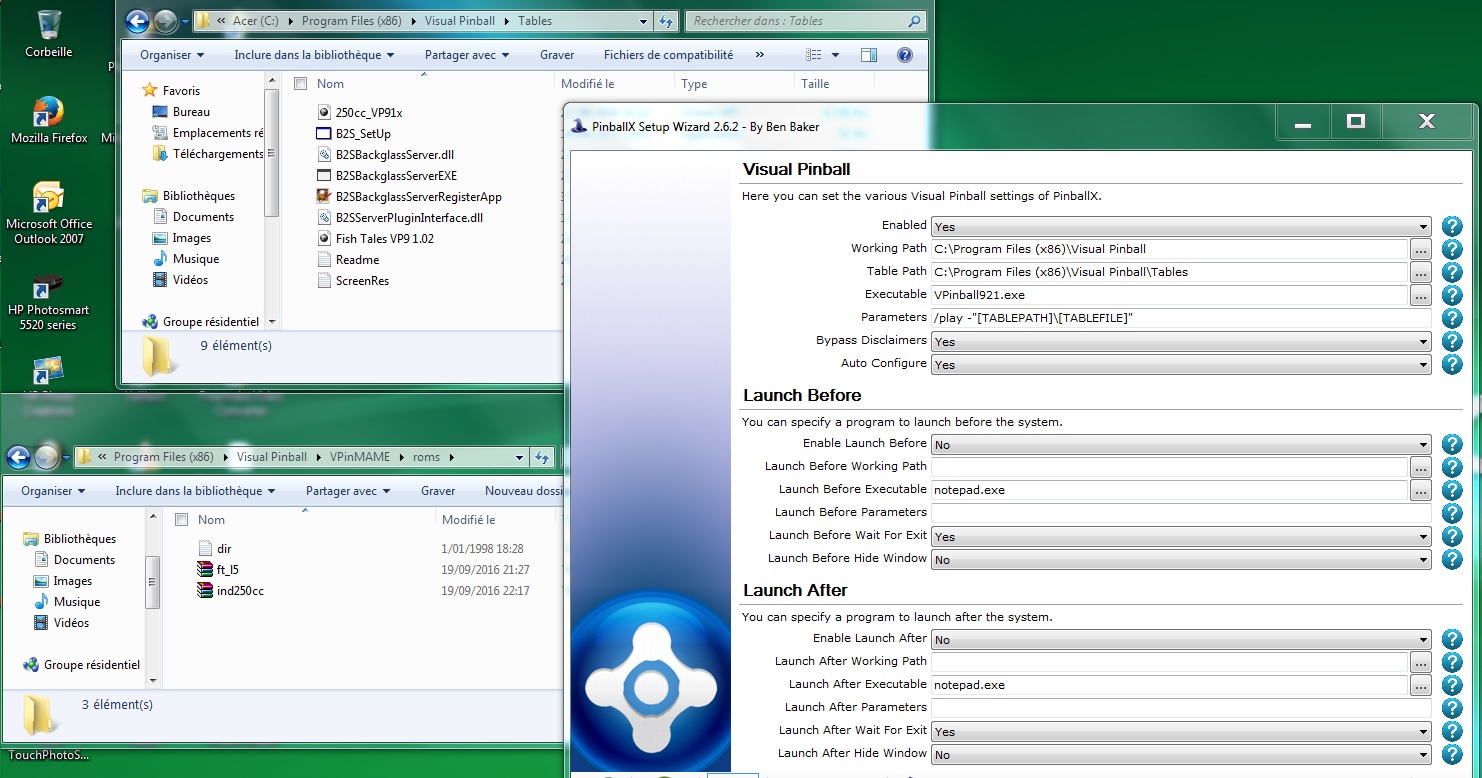Open Bypass Disclaimers dropdown
Image resolution: width=1482 pixels, height=778 pixels.
tap(1181, 342)
